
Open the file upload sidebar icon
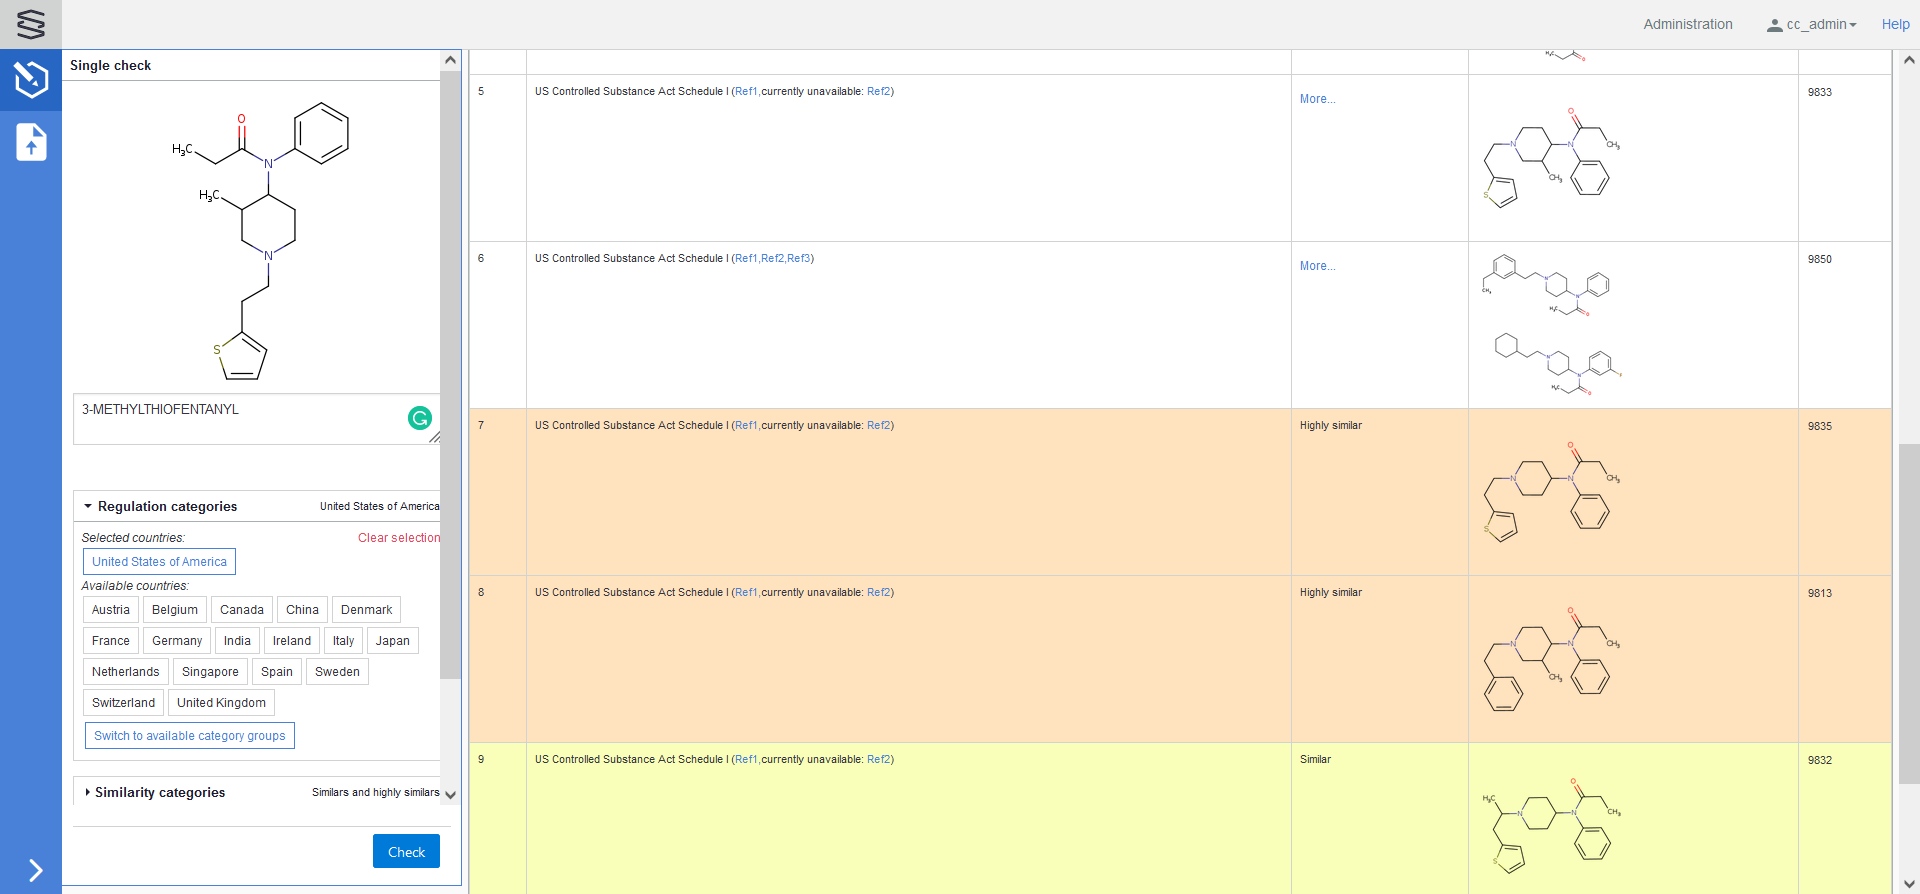pyautogui.click(x=31, y=142)
